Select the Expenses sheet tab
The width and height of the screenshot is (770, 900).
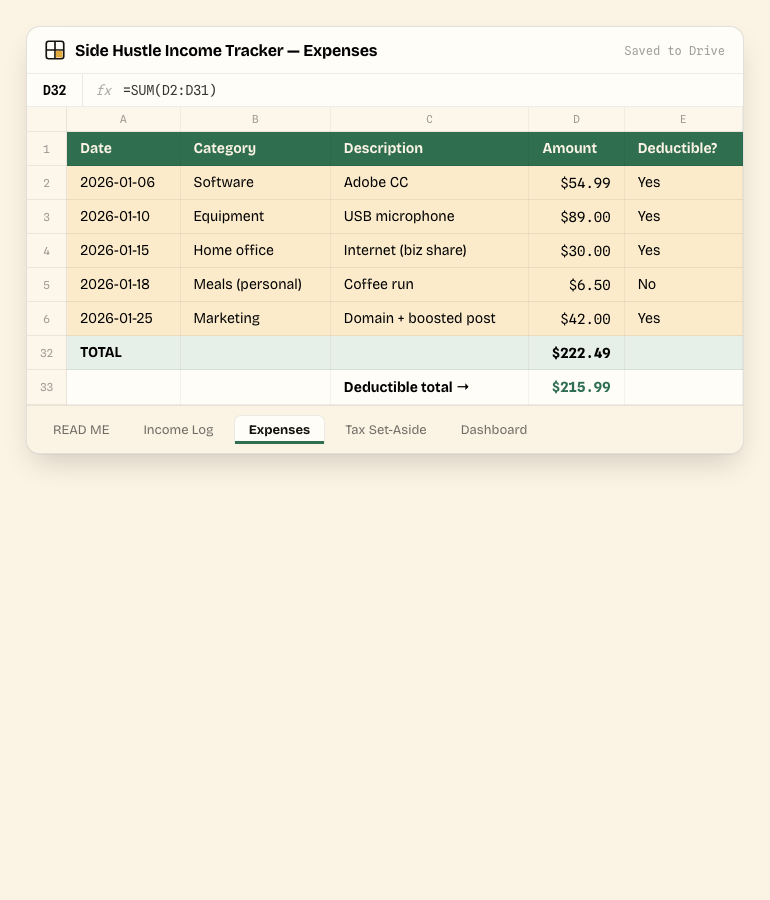[x=279, y=430]
